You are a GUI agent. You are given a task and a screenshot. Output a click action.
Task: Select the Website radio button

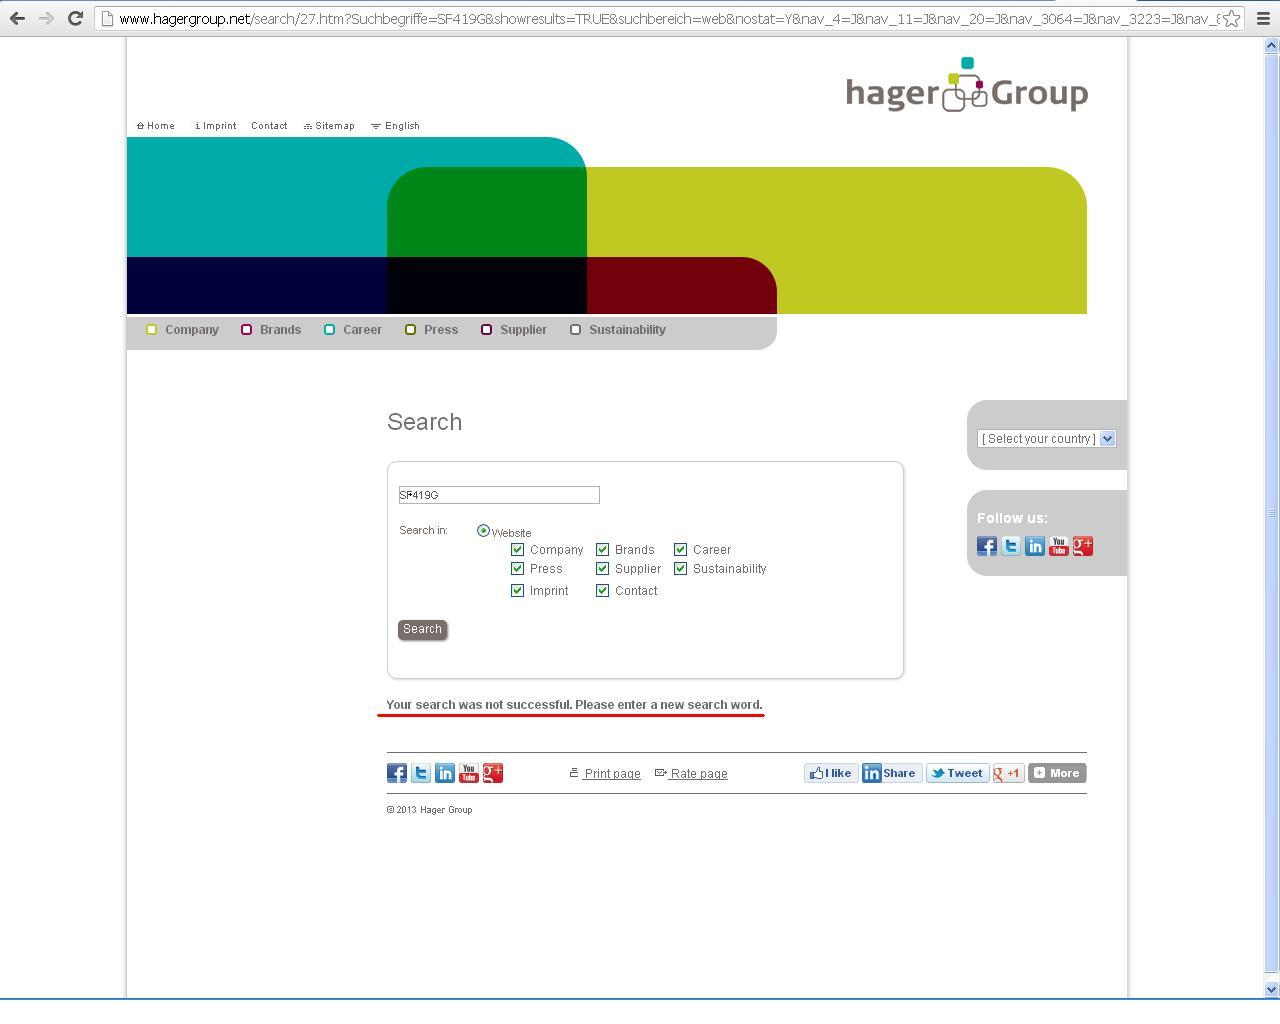[x=483, y=531]
